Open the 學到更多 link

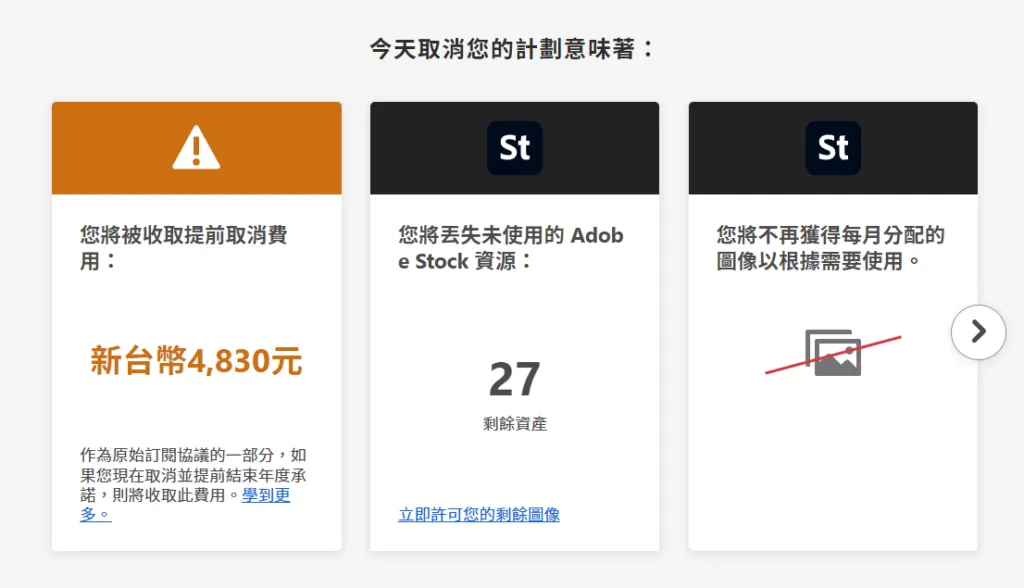click(265, 495)
